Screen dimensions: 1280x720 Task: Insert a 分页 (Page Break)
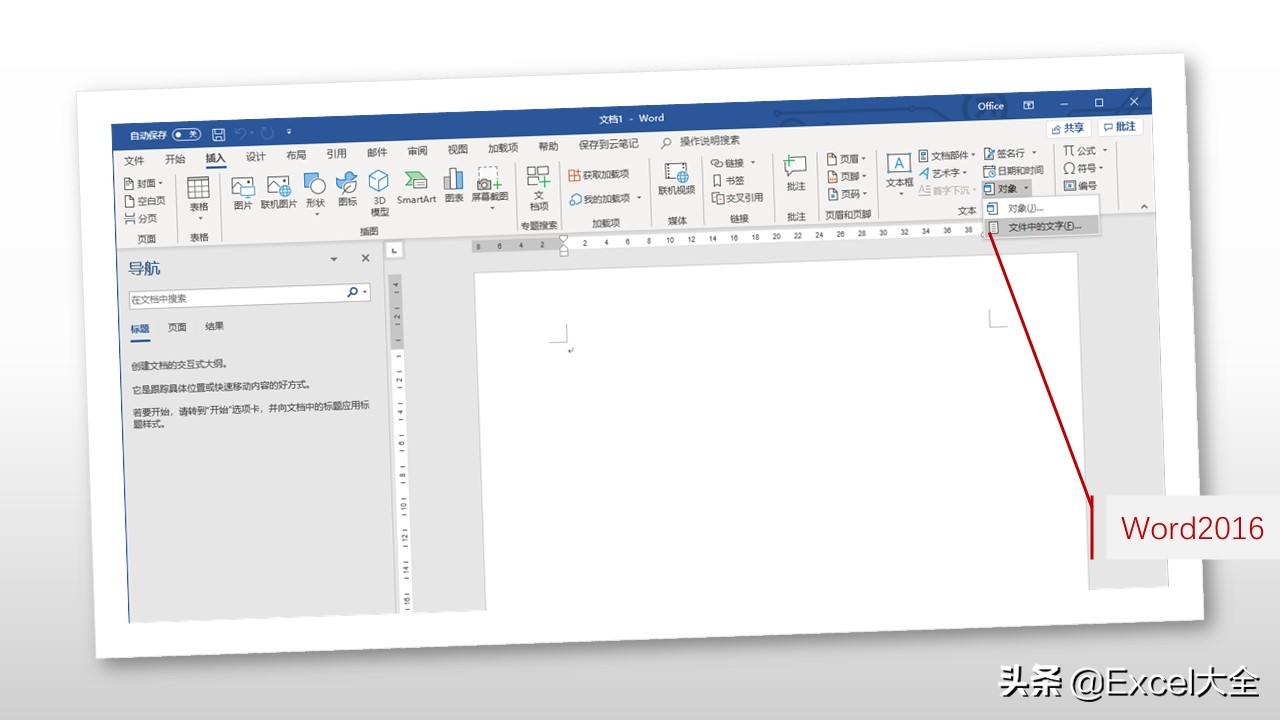(140, 218)
